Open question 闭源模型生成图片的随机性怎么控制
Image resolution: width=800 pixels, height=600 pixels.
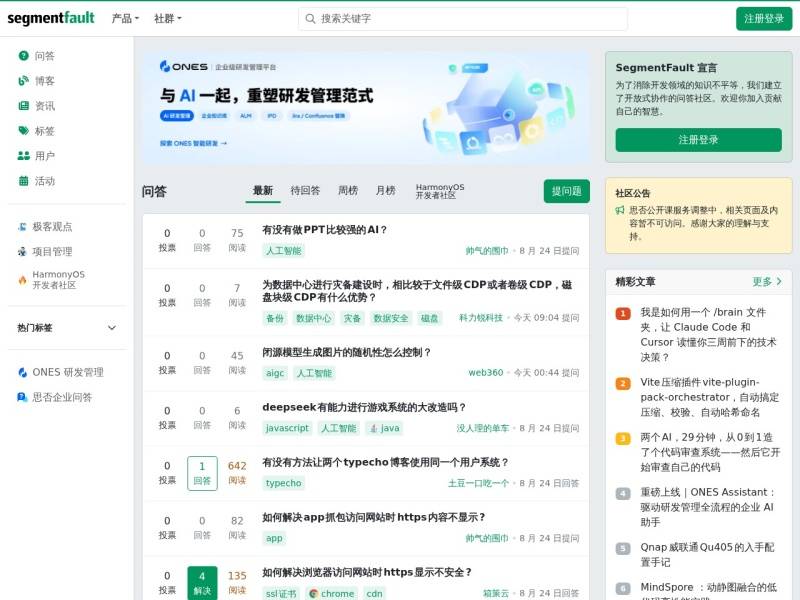click(x=346, y=353)
